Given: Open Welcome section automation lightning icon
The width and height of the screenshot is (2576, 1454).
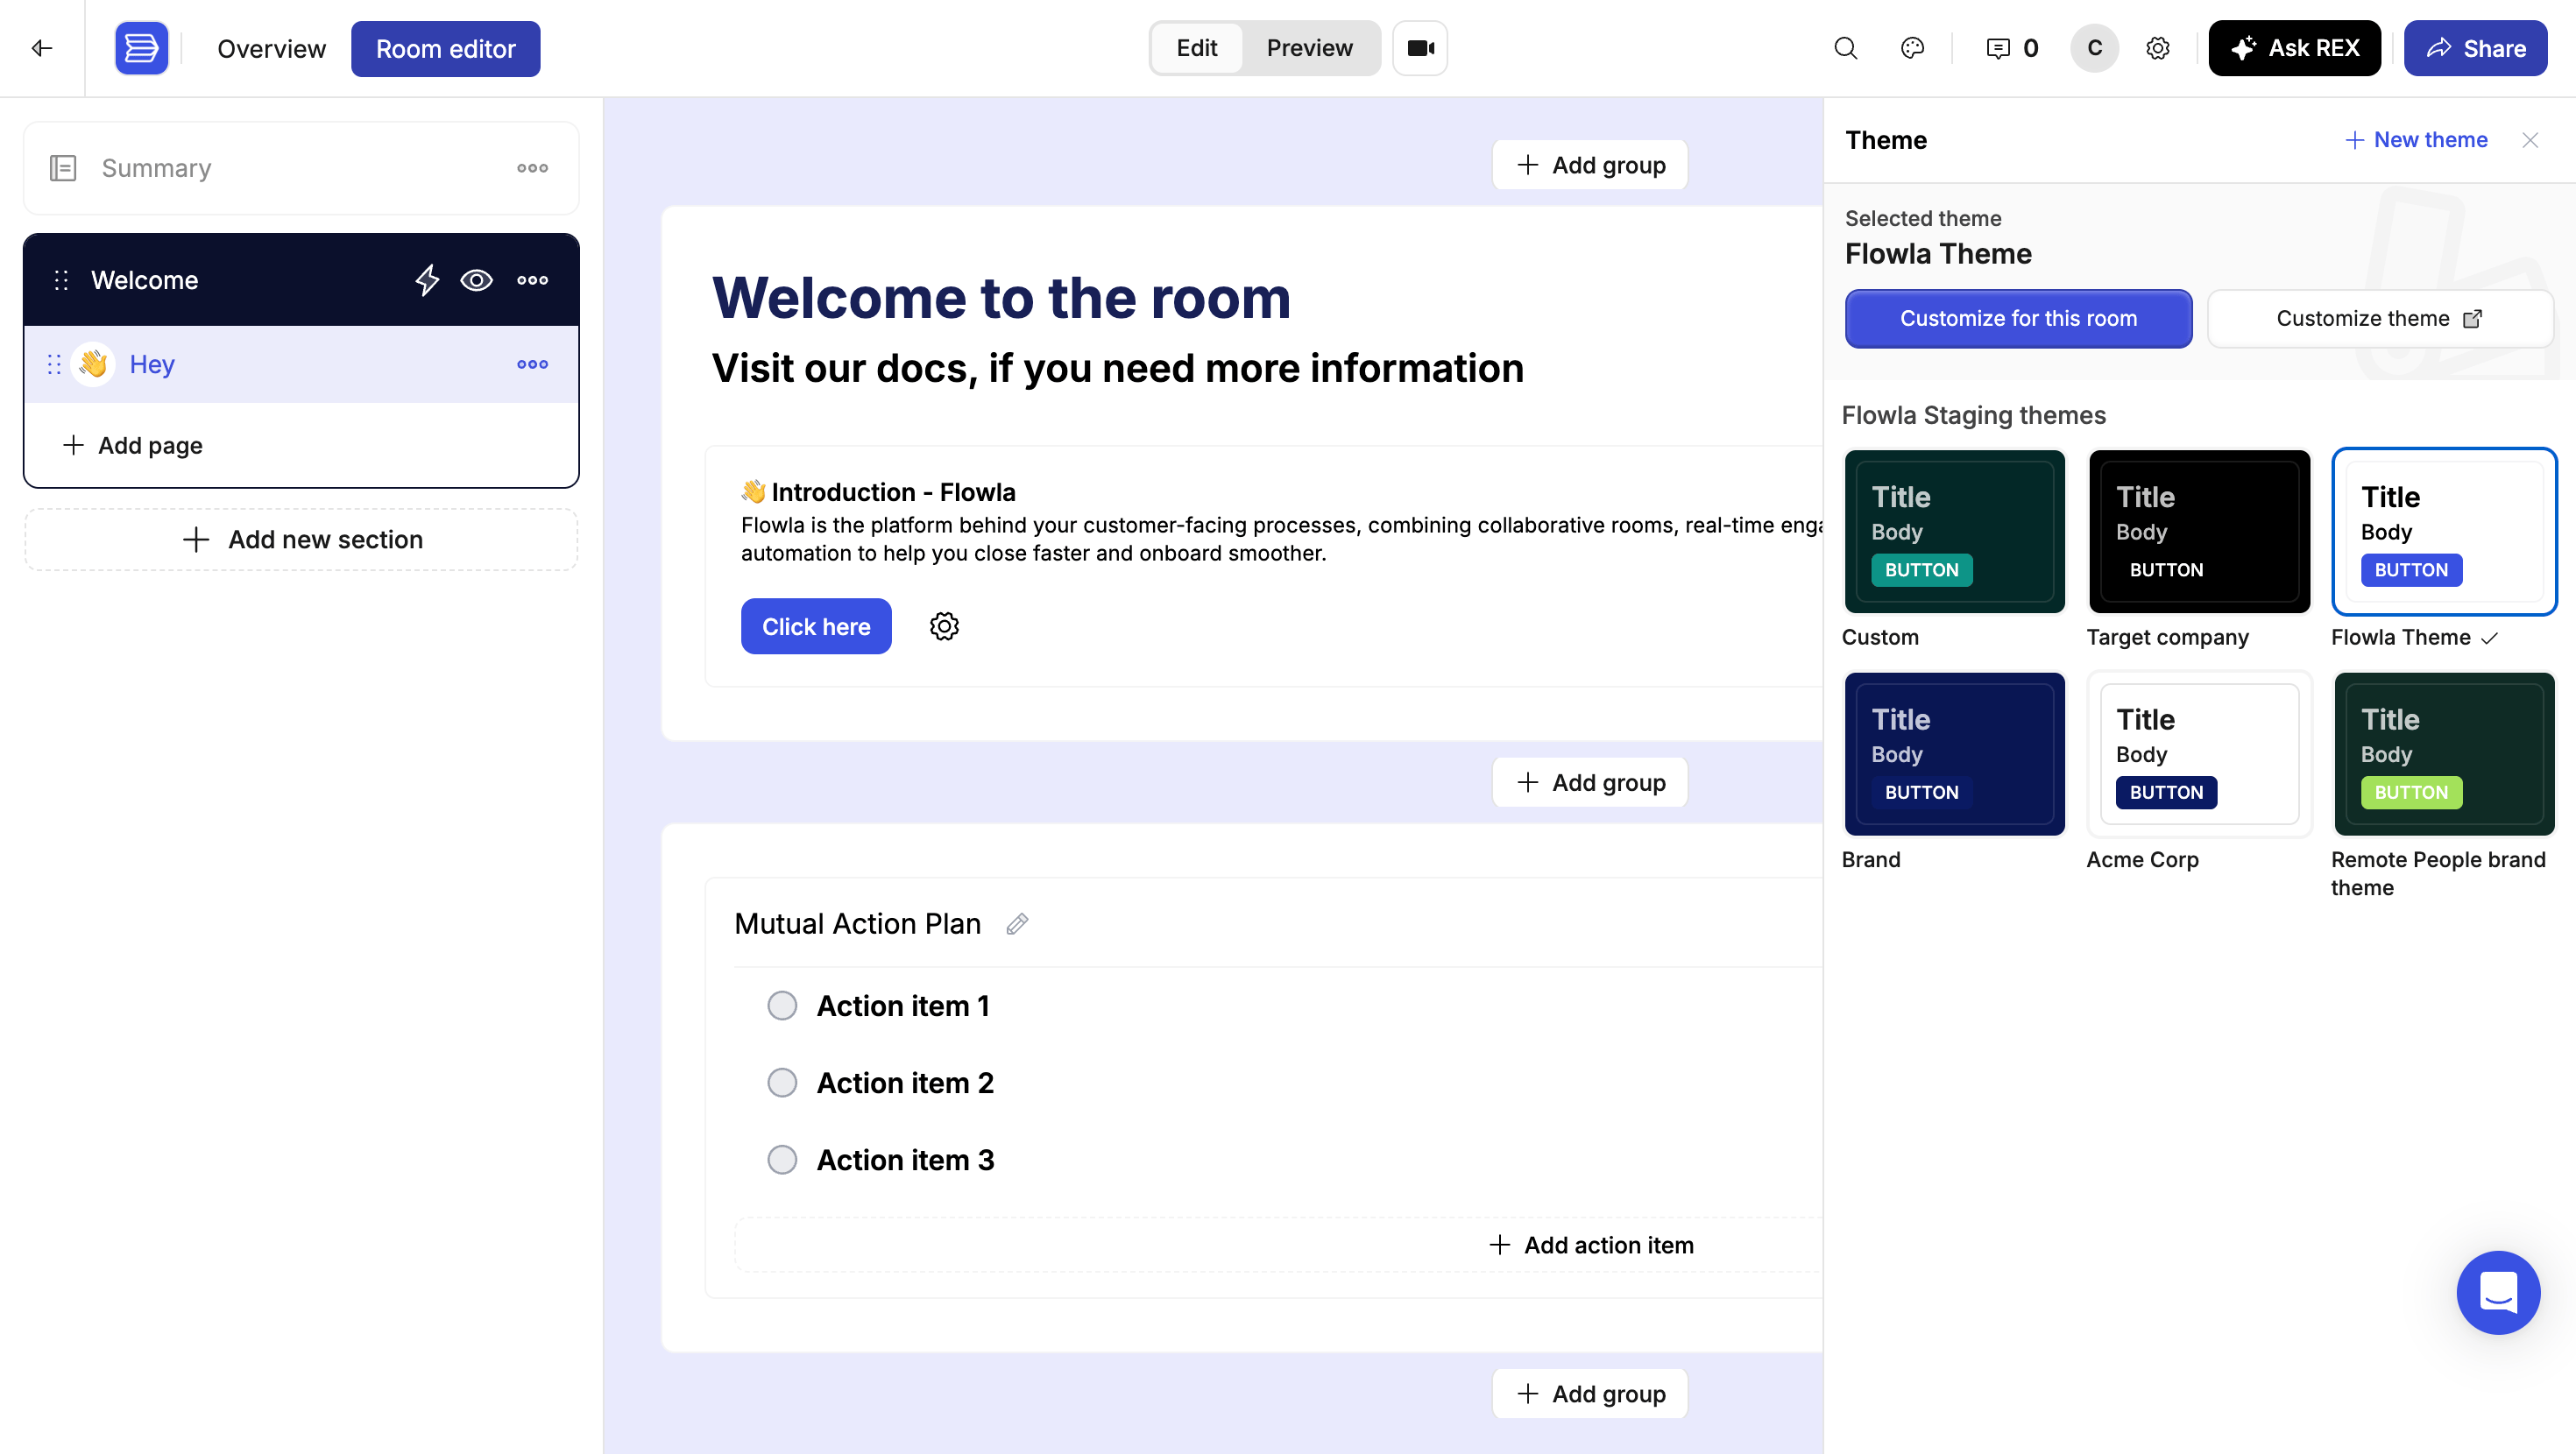Looking at the screenshot, I should coord(427,280).
